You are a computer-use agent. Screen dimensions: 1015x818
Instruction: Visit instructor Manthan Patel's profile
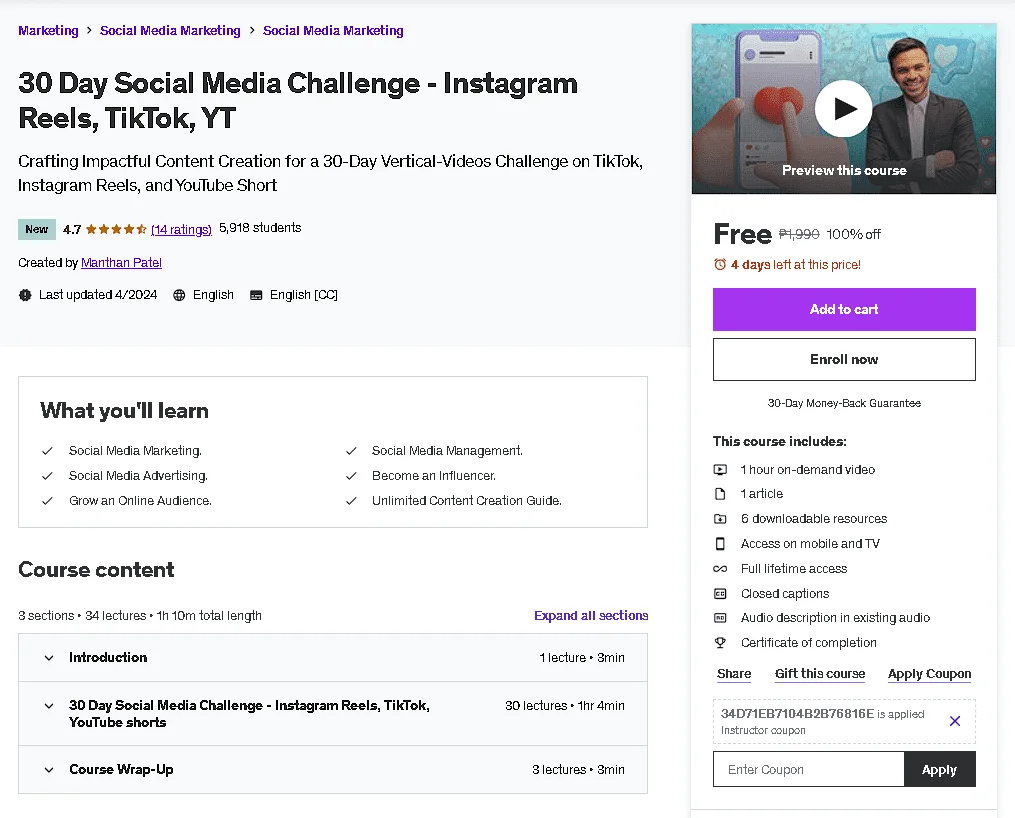click(121, 263)
